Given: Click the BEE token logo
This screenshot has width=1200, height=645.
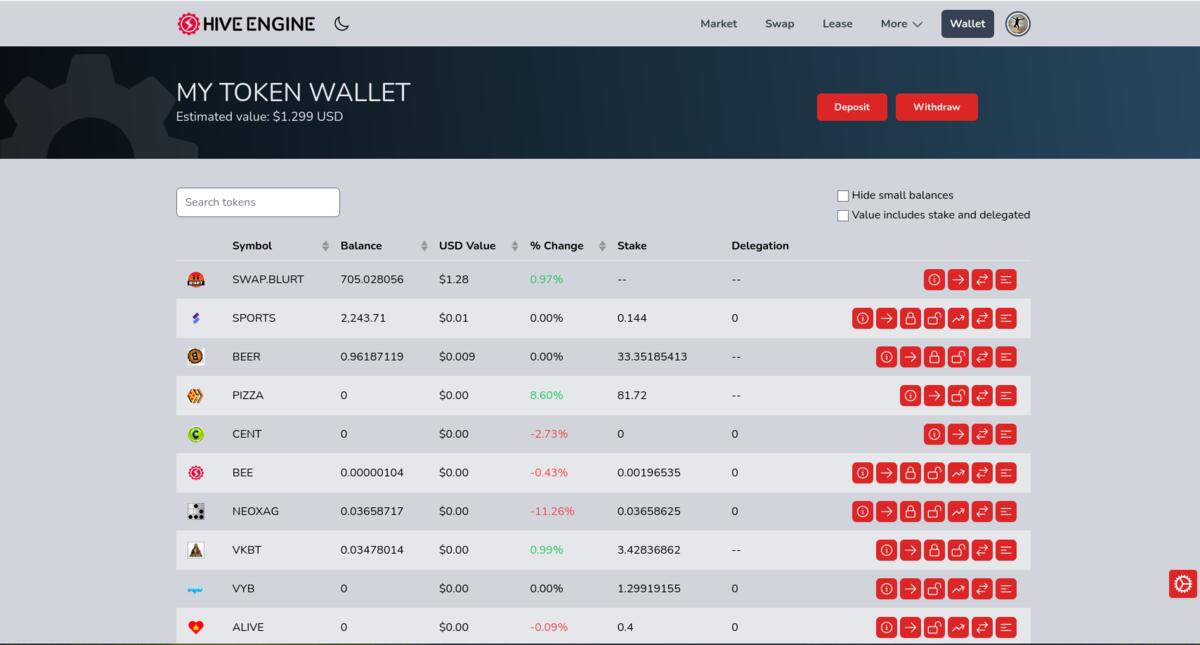Looking at the screenshot, I should pyautogui.click(x=196, y=473).
